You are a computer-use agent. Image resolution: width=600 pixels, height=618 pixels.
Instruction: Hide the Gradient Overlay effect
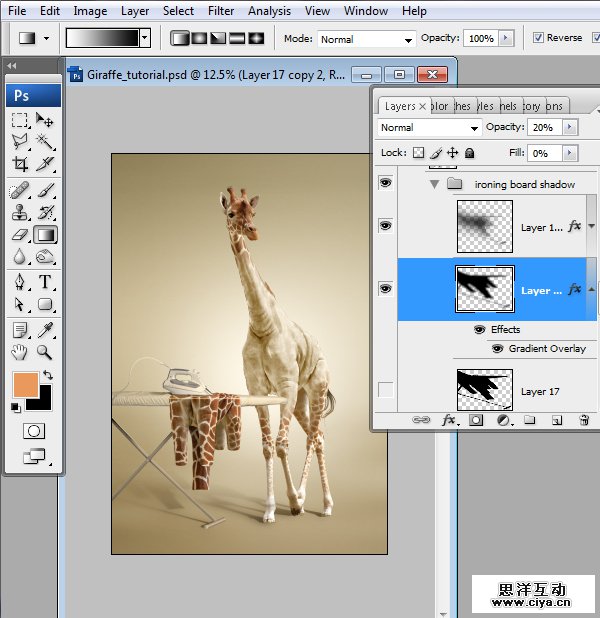[497, 349]
